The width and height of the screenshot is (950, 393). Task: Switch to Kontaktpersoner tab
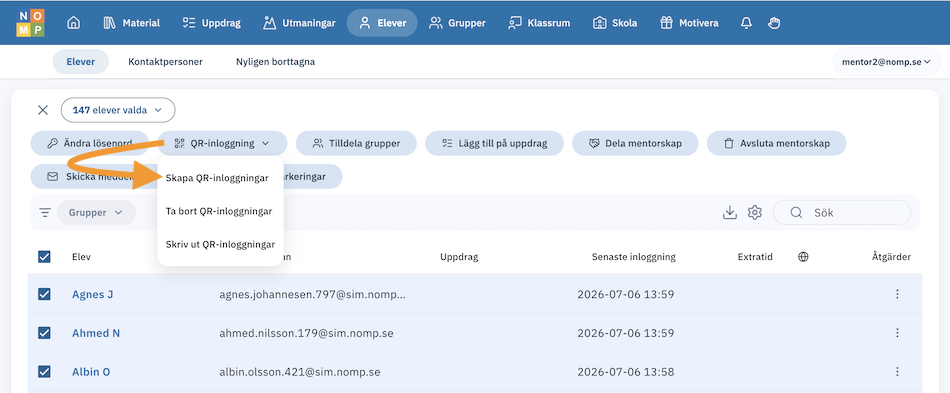coord(165,62)
